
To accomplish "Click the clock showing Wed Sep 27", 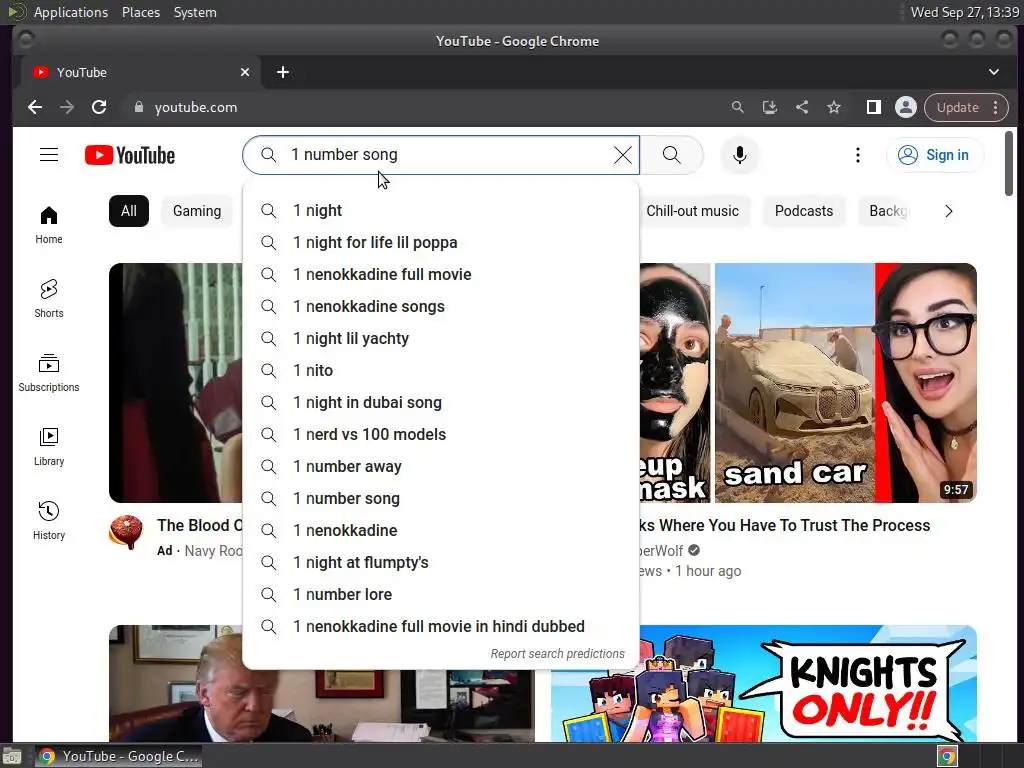I will [x=965, y=12].
